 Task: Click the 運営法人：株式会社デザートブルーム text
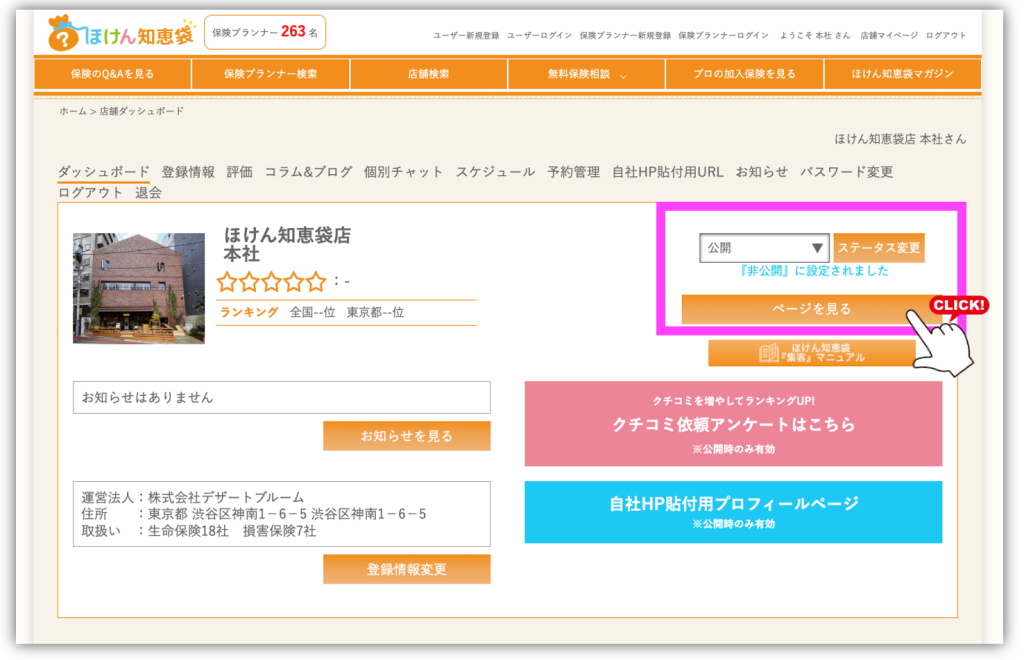(193, 497)
